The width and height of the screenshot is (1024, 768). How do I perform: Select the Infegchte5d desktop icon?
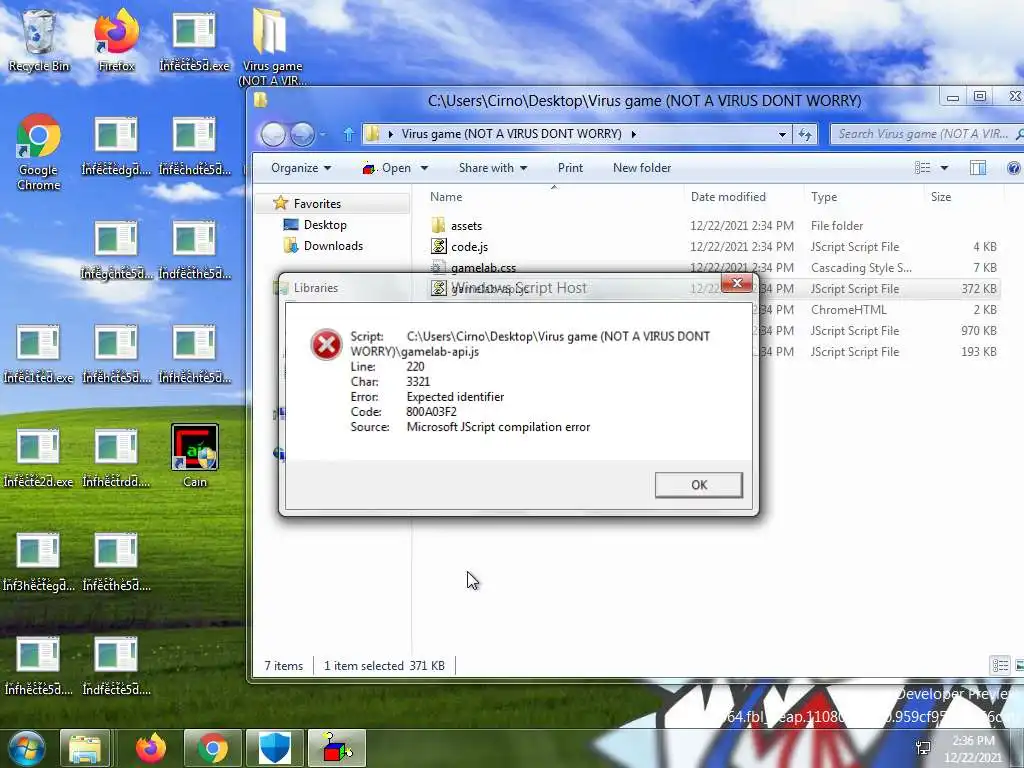coord(116,249)
